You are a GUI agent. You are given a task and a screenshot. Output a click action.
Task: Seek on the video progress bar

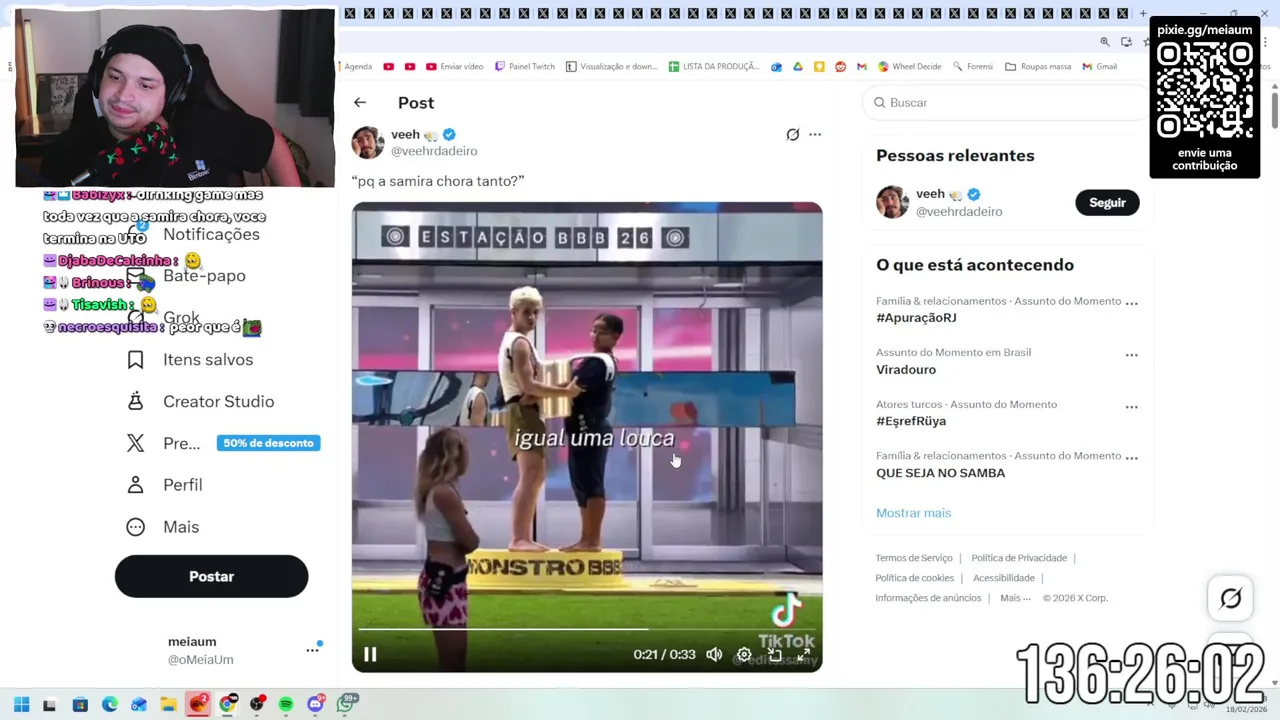click(587, 630)
